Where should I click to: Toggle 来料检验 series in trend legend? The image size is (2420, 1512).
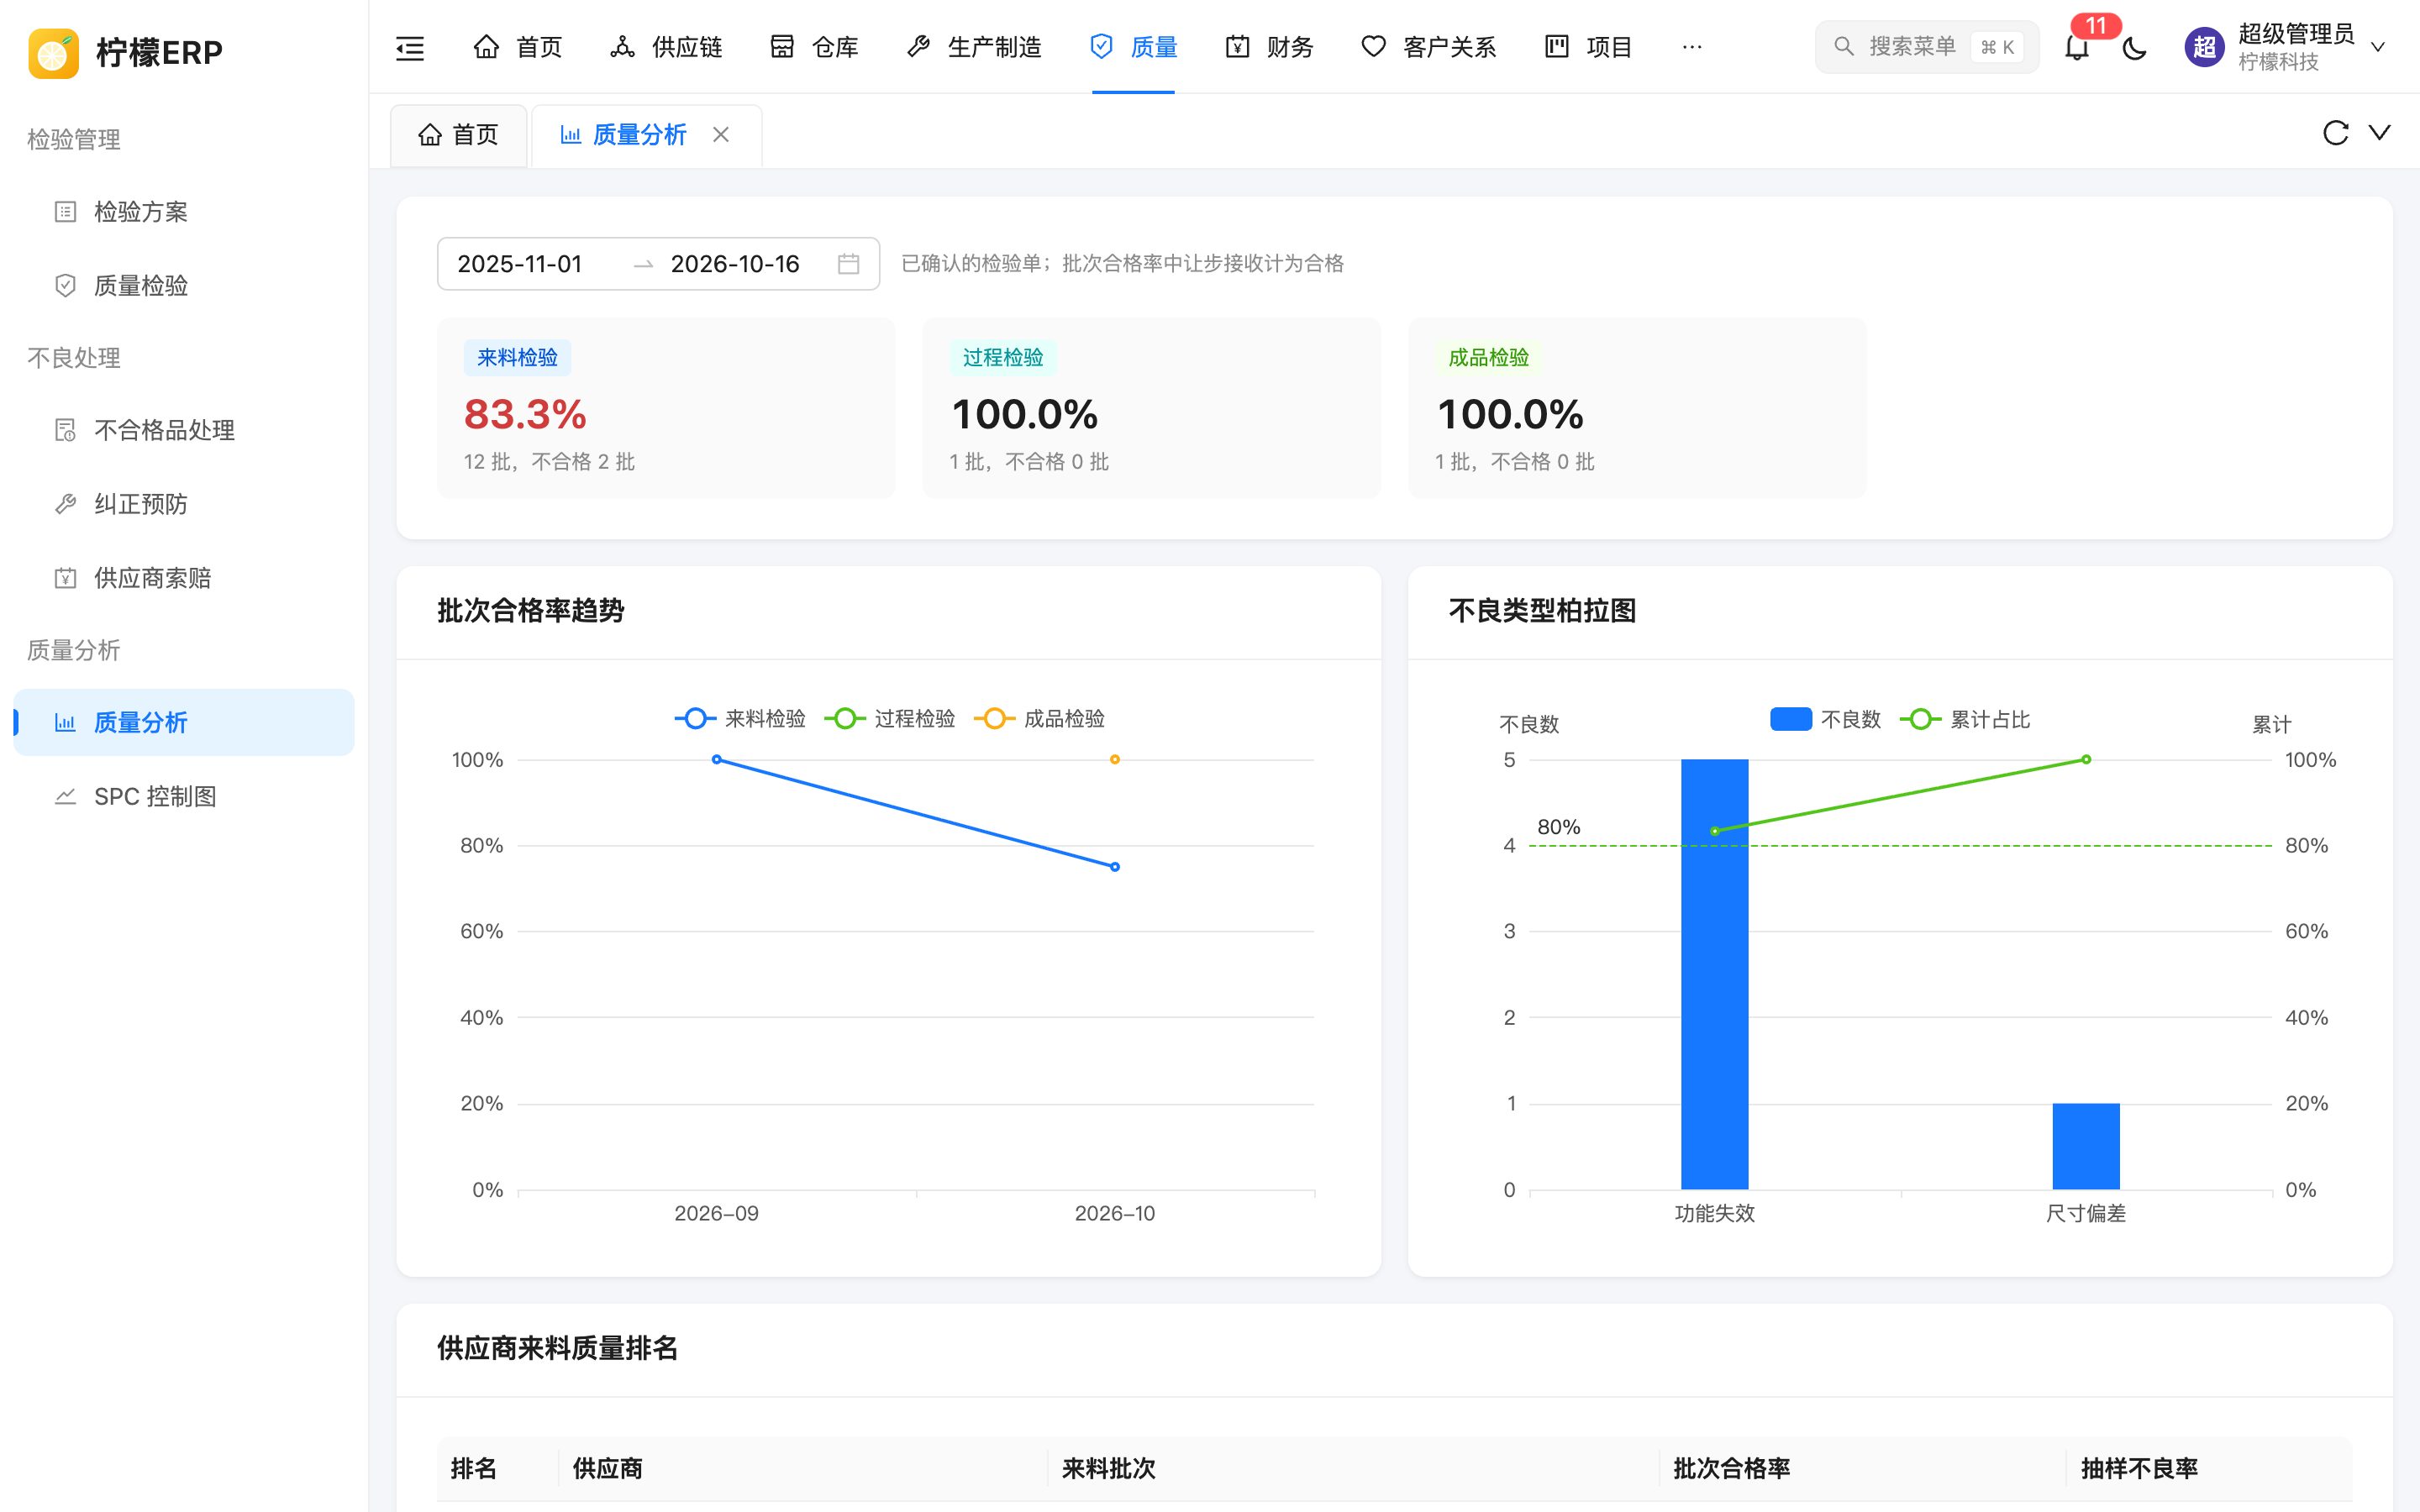740,719
